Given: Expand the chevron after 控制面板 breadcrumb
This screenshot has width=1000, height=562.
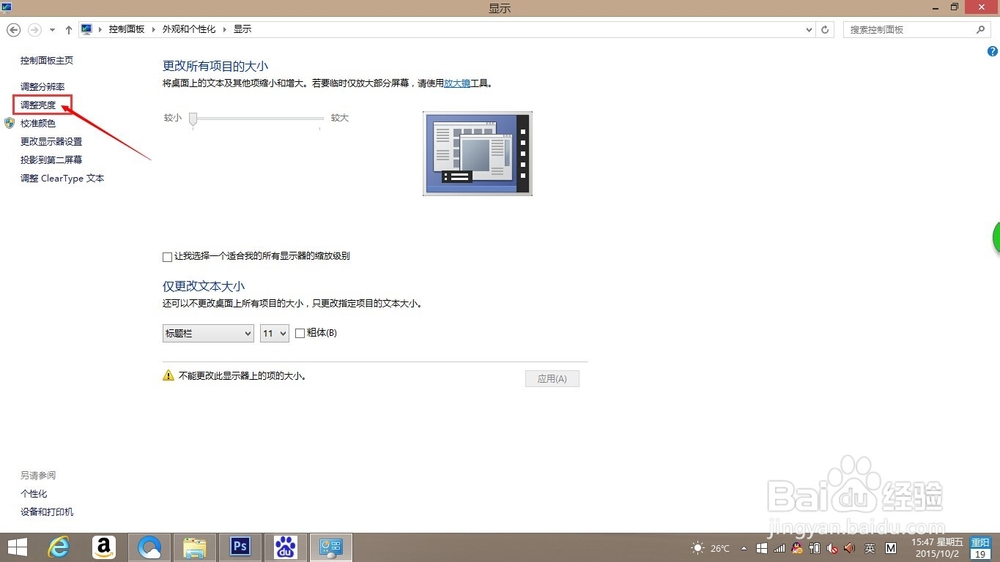Looking at the screenshot, I should point(153,29).
